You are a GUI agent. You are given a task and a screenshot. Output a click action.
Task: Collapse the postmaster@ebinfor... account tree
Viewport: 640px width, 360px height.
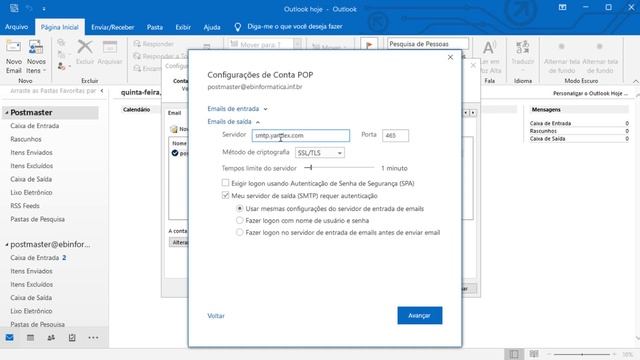coord(7,244)
